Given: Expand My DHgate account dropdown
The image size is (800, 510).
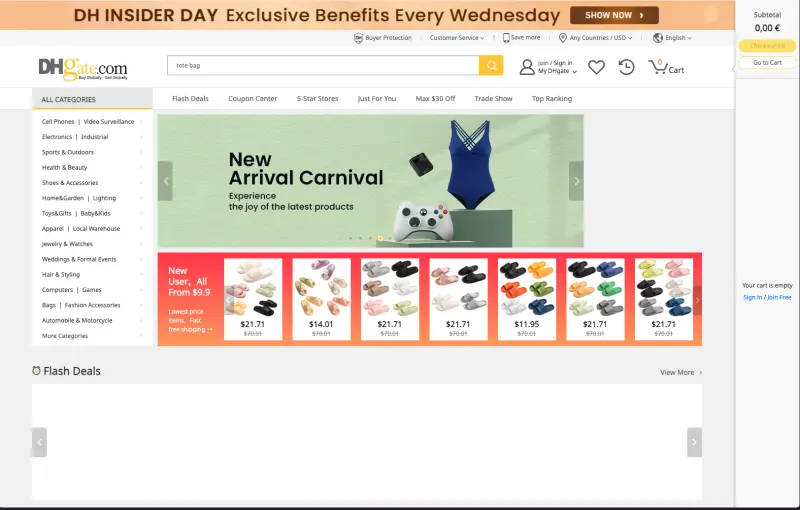Looking at the screenshot, I should click(x=557, y=71).
